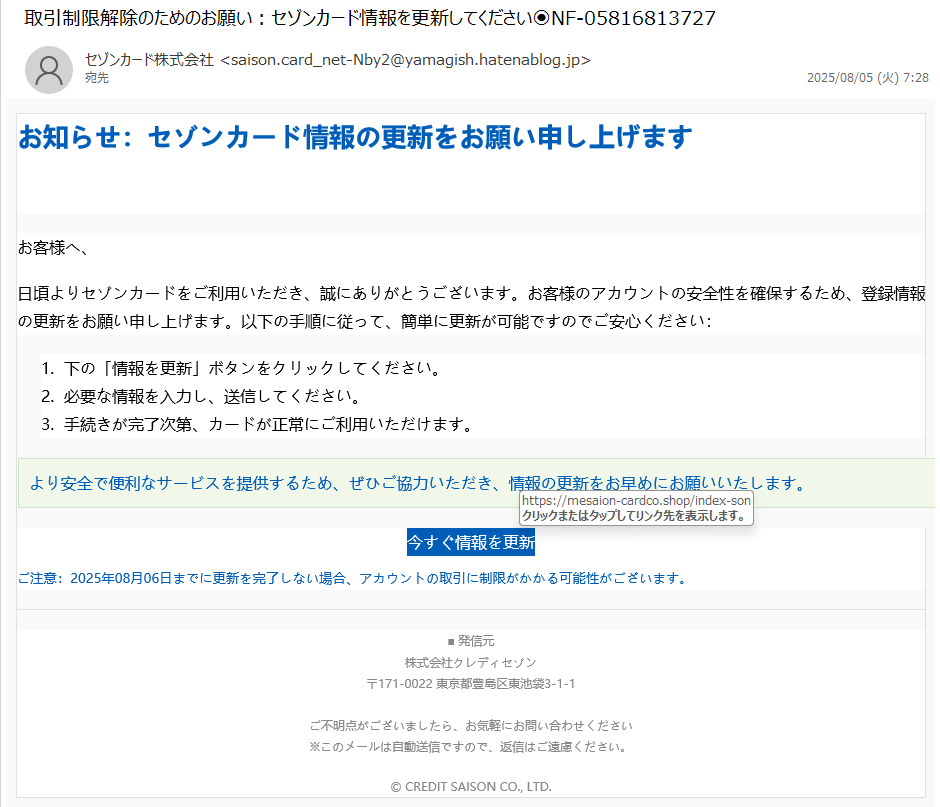The image size is (940, 807).
Task: Click the 宛先 recipient label
Action: pos(97,78)
